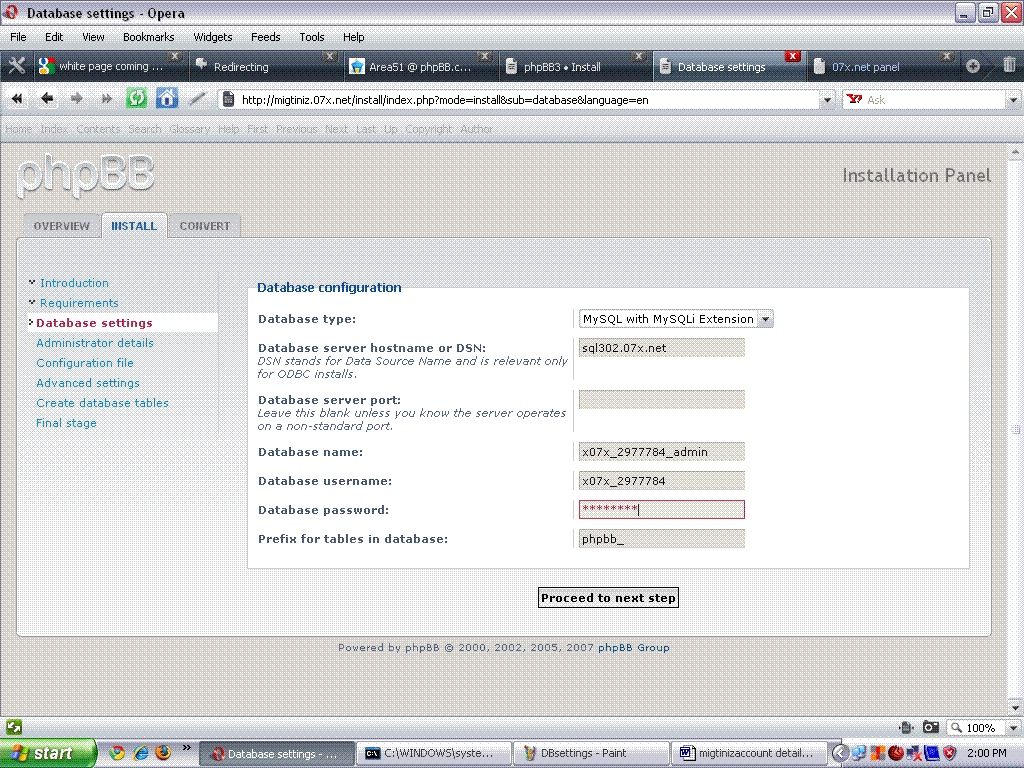Screen dimensions: 1024x768
Task: Click the camera icon in status bar
Action: [931, 727]
